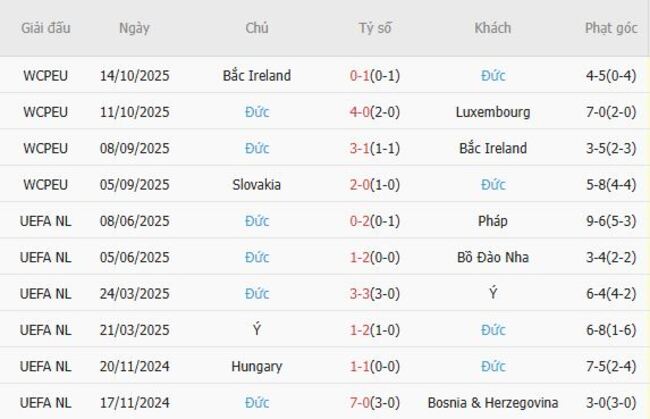This screenshot has height=419, width=650.
Task: Click the Tỷ số column header
Action: pos(375,28)
